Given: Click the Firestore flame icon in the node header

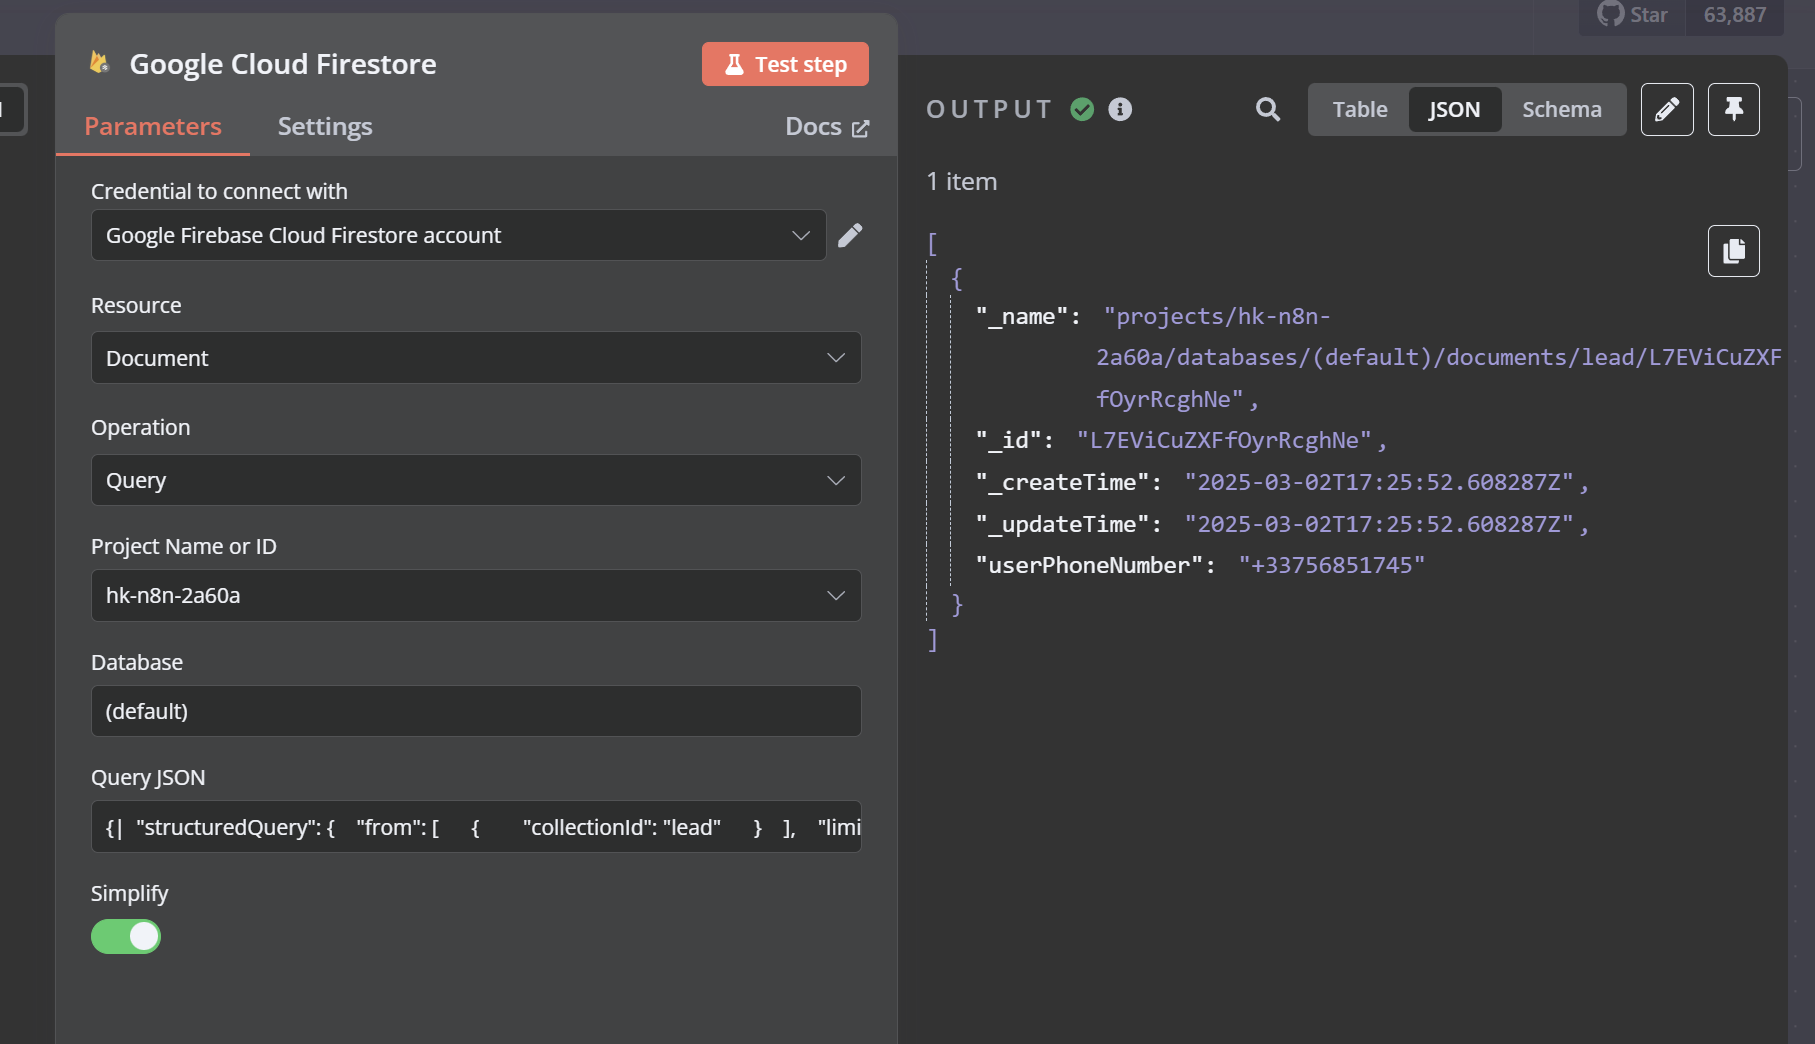Looking at the screenshot, I should tap(98, 63).
